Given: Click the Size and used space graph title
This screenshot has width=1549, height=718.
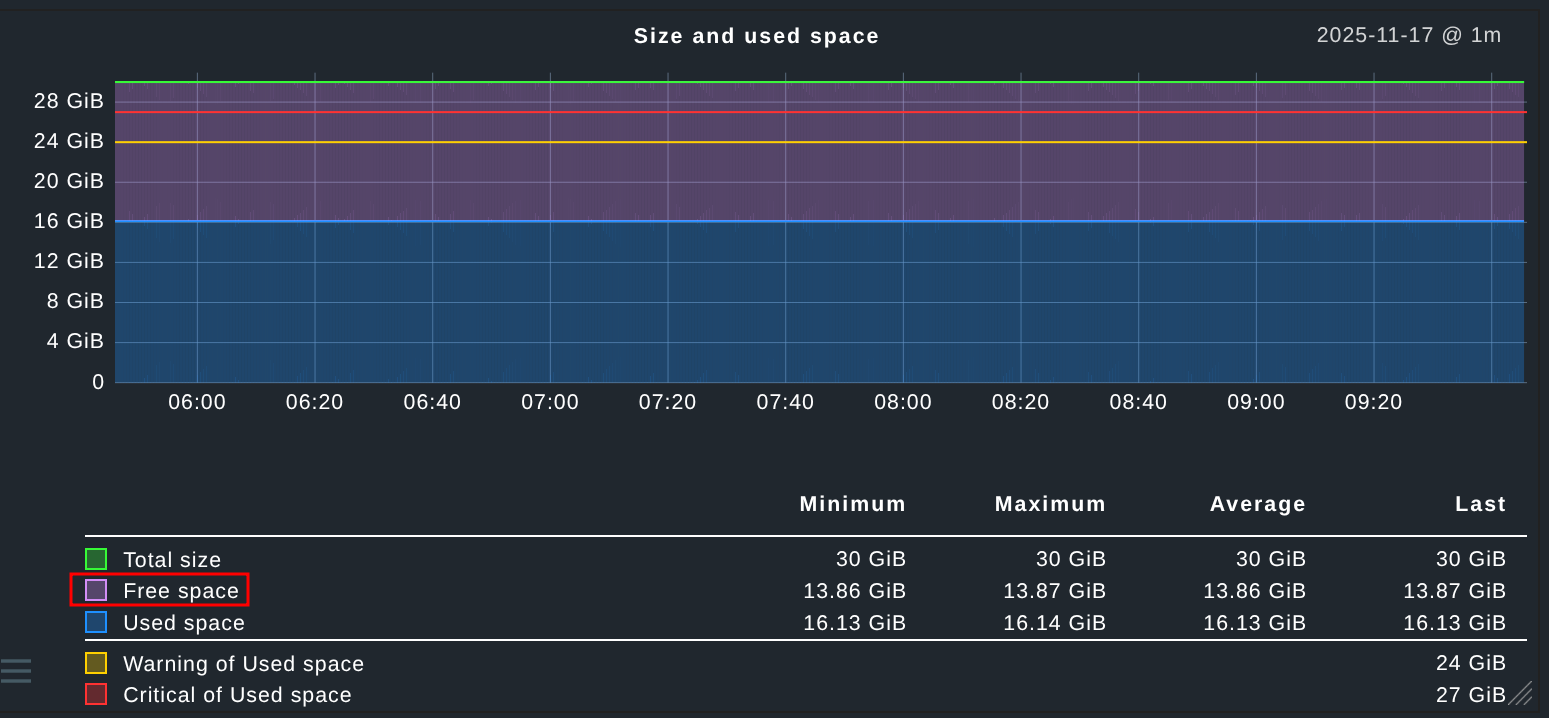Looking at the screenshot, I should click(x=756, y=36).
